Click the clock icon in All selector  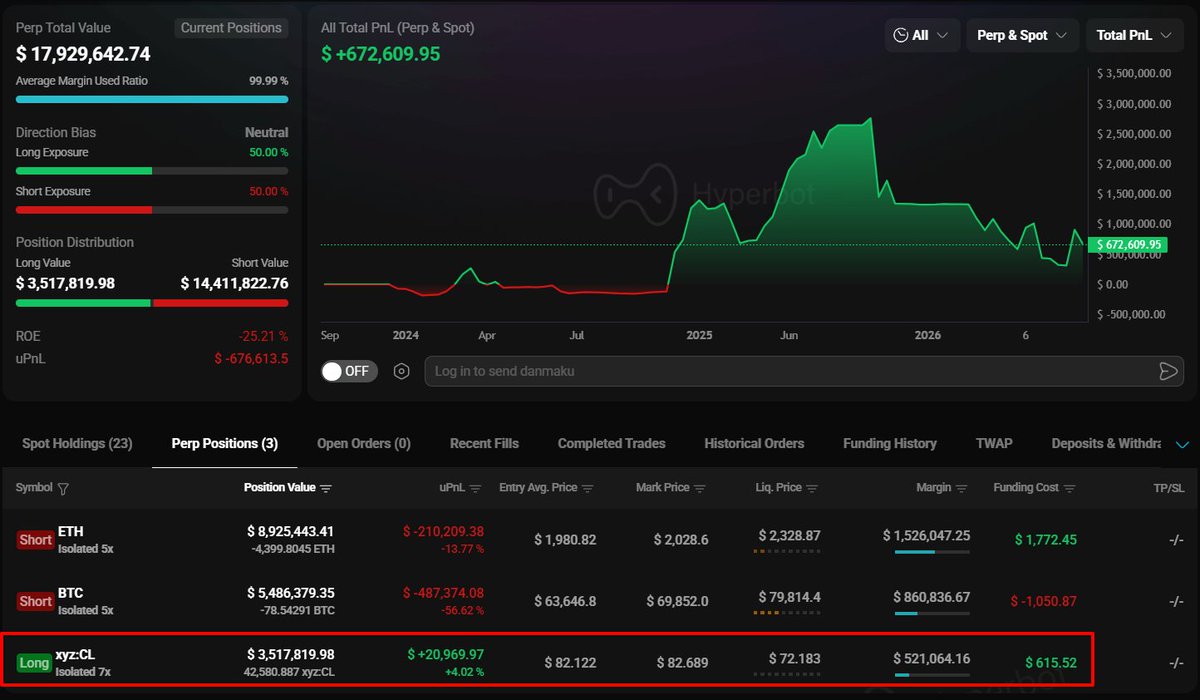(x=901, y=35)
